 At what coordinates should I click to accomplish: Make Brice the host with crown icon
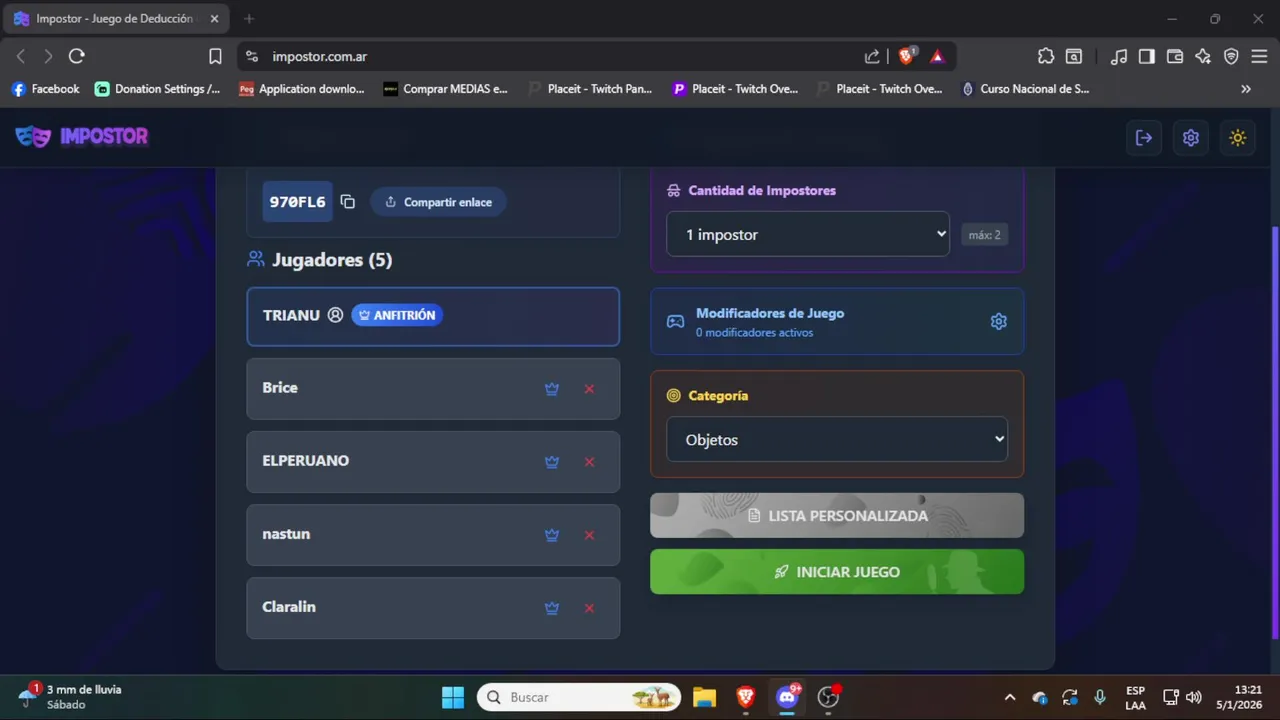[x=551, y=389]
